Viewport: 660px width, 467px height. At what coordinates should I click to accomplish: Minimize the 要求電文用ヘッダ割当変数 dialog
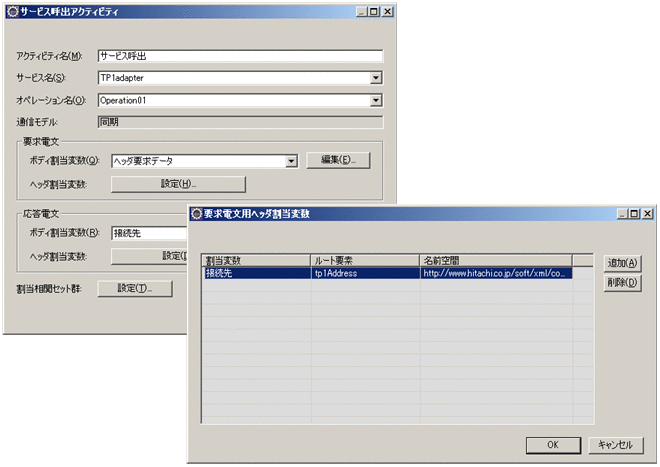tap(623, 214)
